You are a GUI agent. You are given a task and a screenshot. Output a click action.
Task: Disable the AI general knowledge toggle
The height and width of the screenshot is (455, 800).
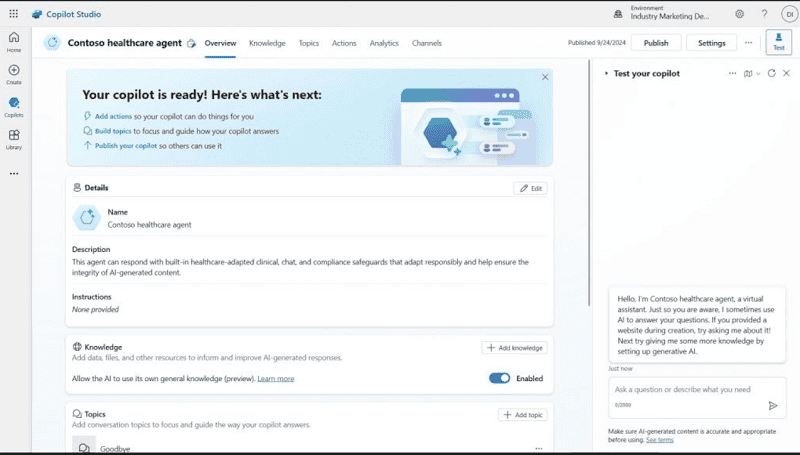point(499,378)
